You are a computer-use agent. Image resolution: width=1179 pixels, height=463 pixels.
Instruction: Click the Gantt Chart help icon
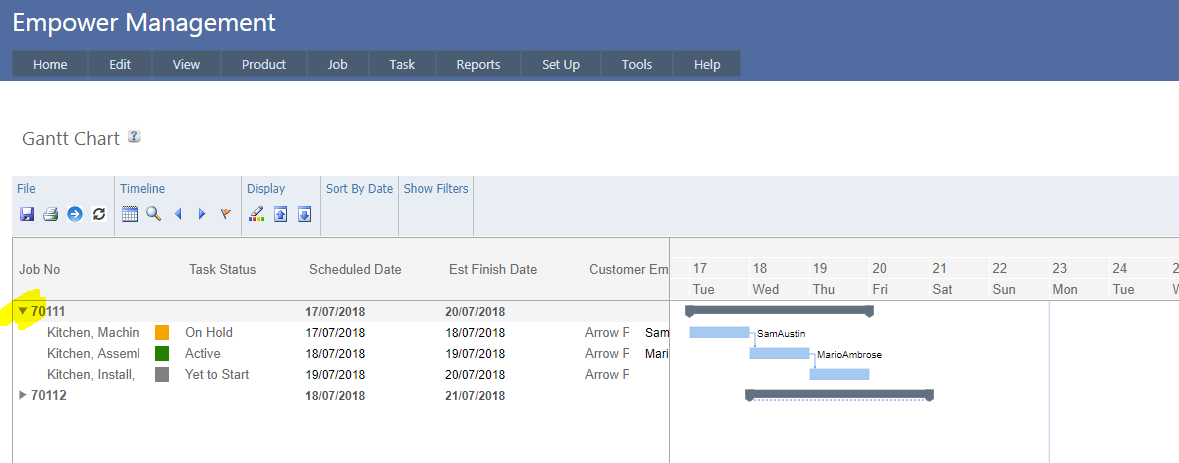134,137
